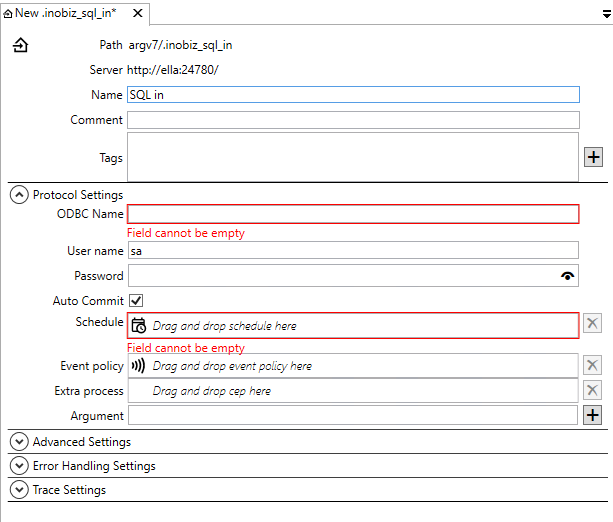This screenshot has width=613, height=522.
Task: Add an argument with plus button
Action: pos(592,415)
